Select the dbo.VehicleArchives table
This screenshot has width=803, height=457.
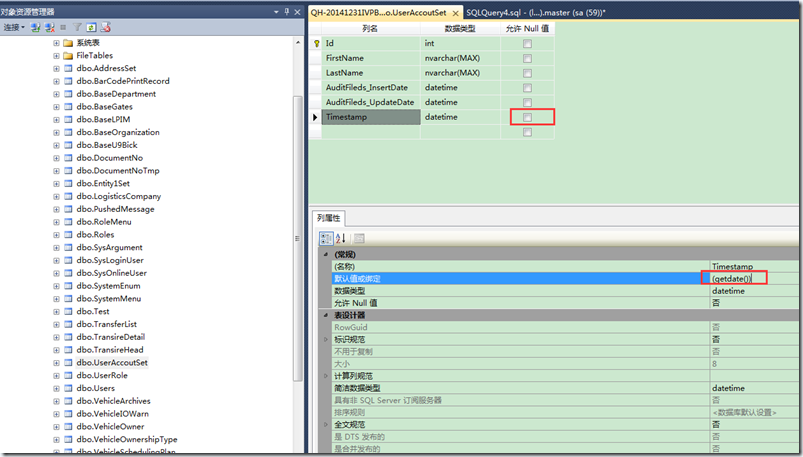(x=114, y=401)
